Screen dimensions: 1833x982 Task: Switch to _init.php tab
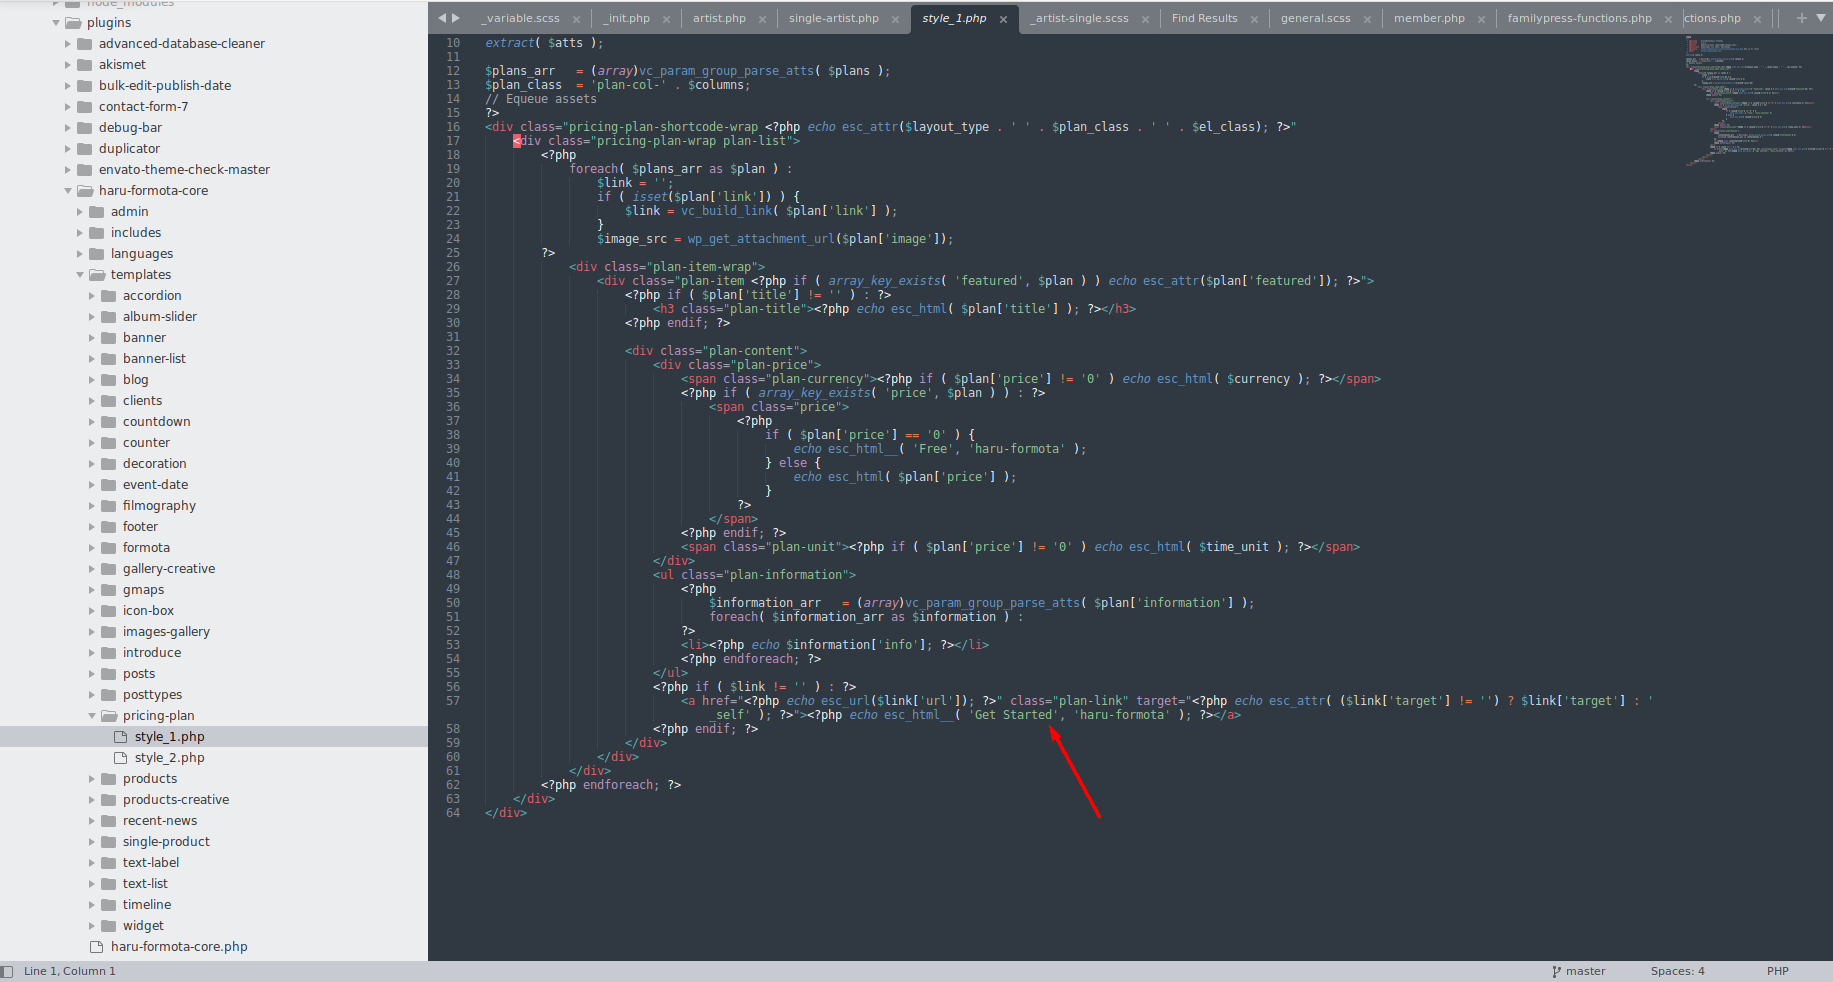[626, 18]
